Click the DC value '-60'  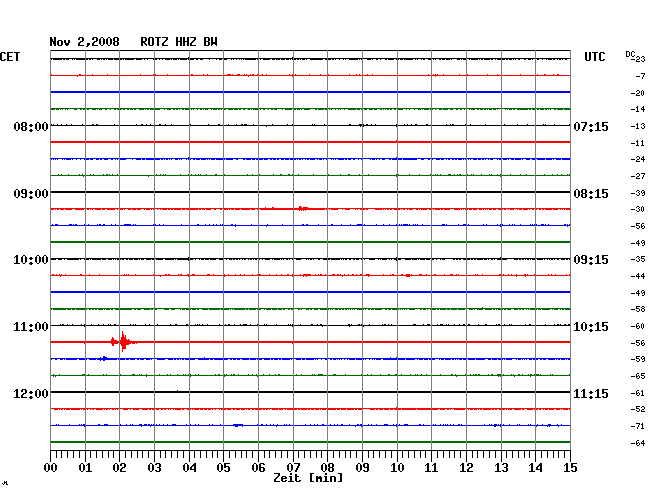click(638, 326)
